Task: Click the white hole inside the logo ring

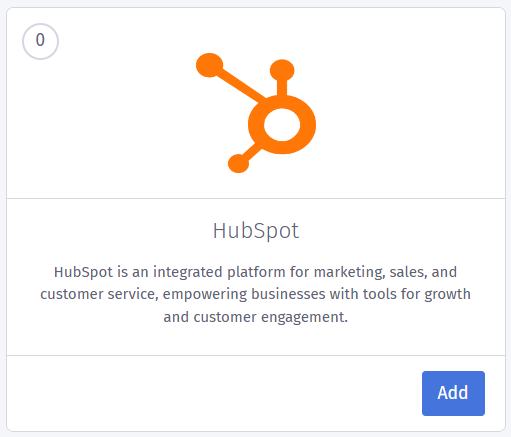Action: (x=282, y=125)
